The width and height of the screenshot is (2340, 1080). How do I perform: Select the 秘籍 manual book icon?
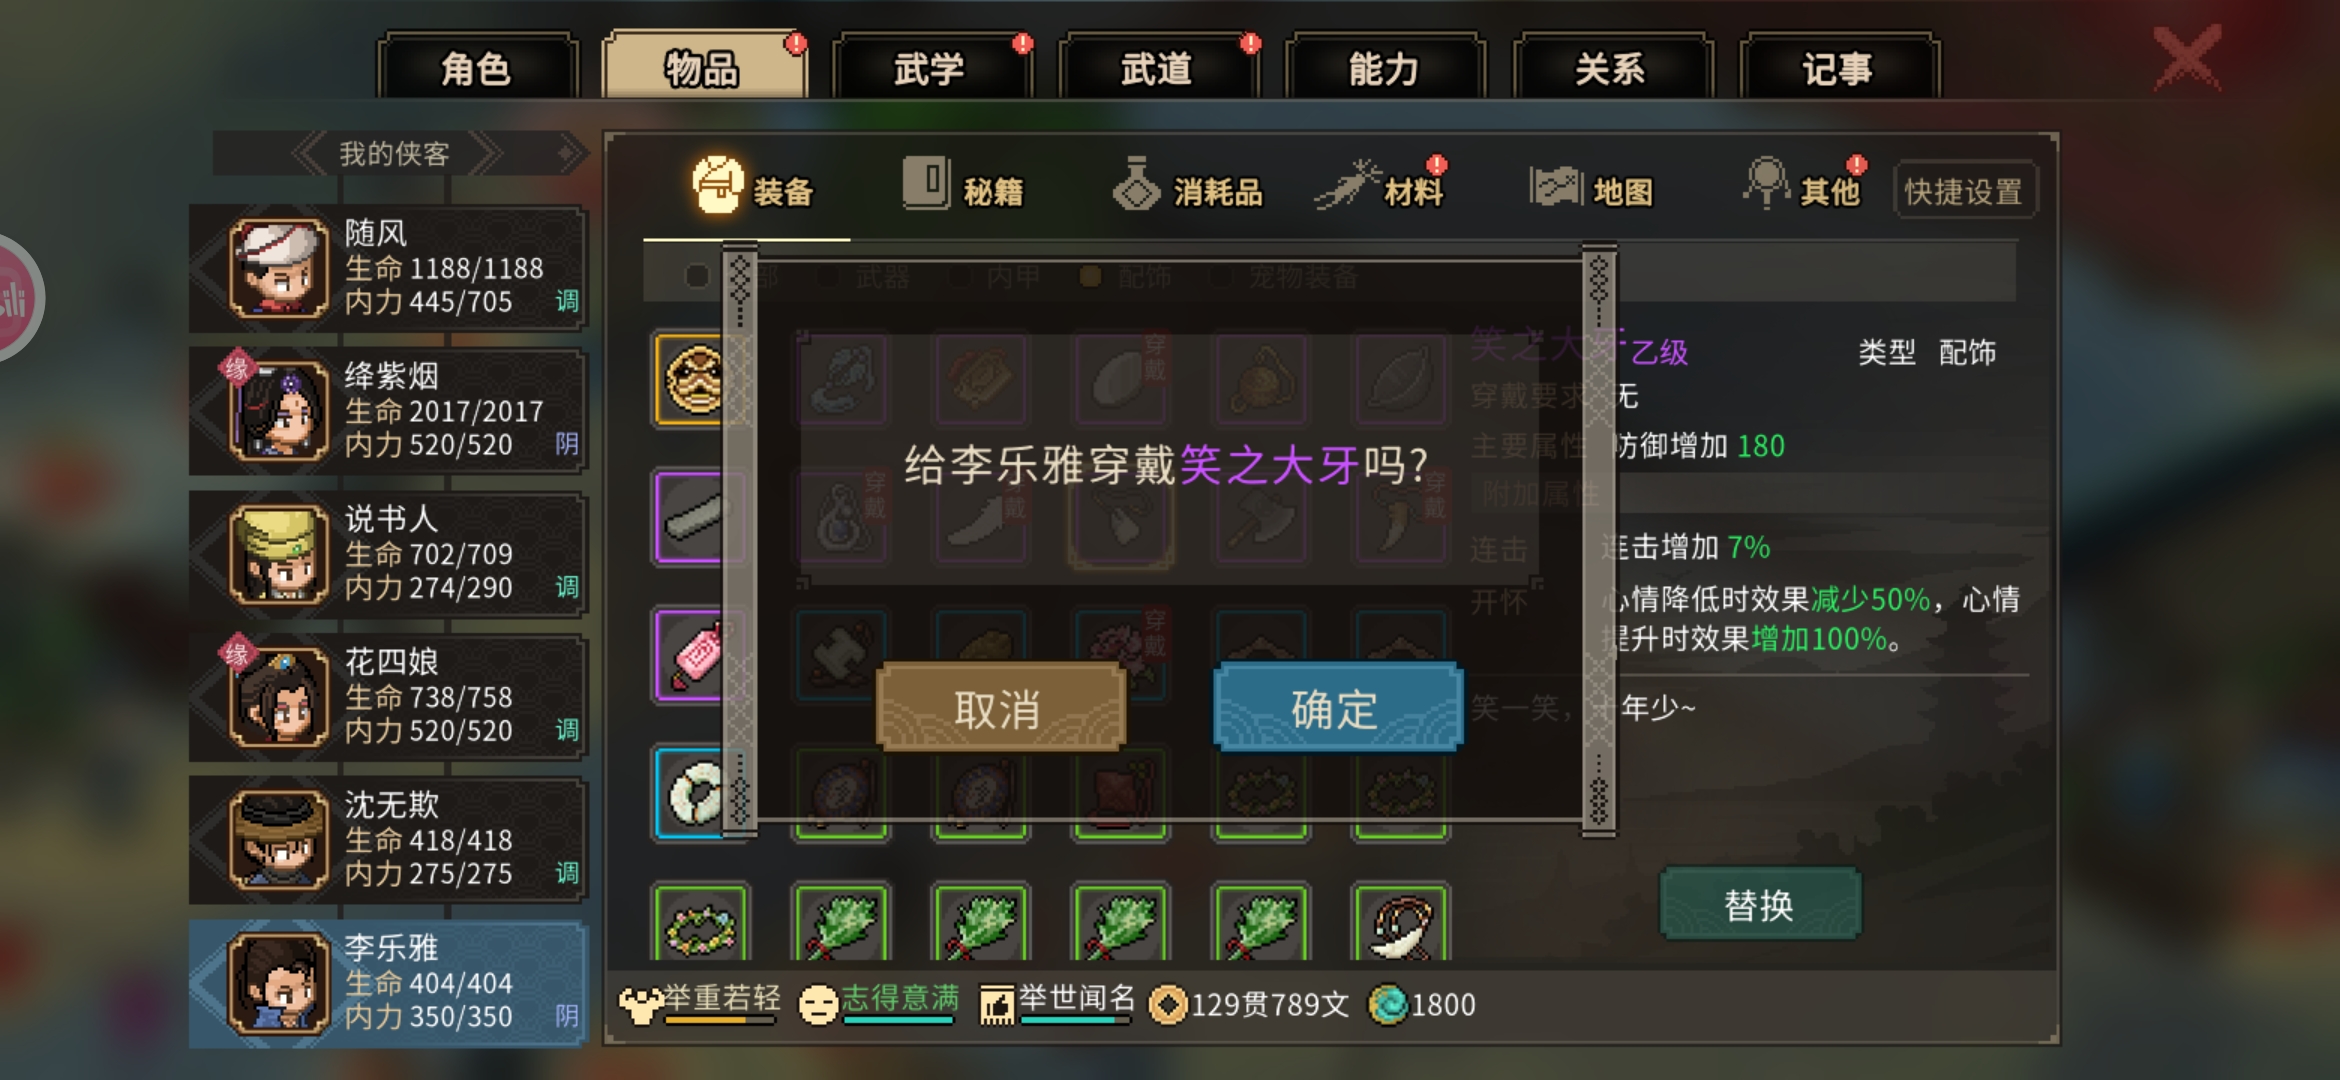[x=927, y=183]
